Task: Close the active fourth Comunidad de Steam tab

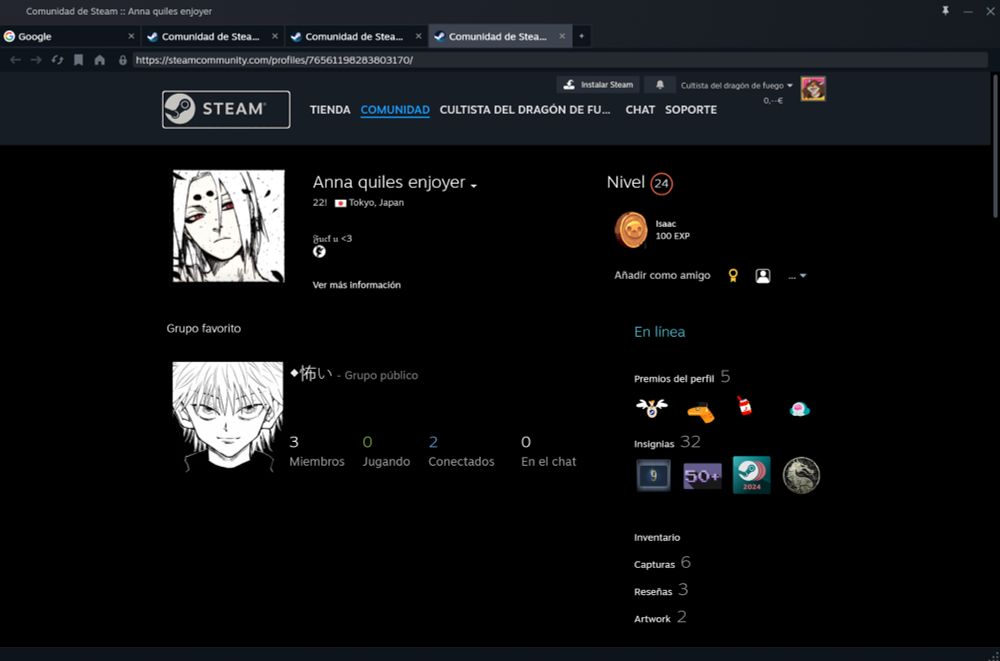Action: pyautogui.click(x=562, y=36)
